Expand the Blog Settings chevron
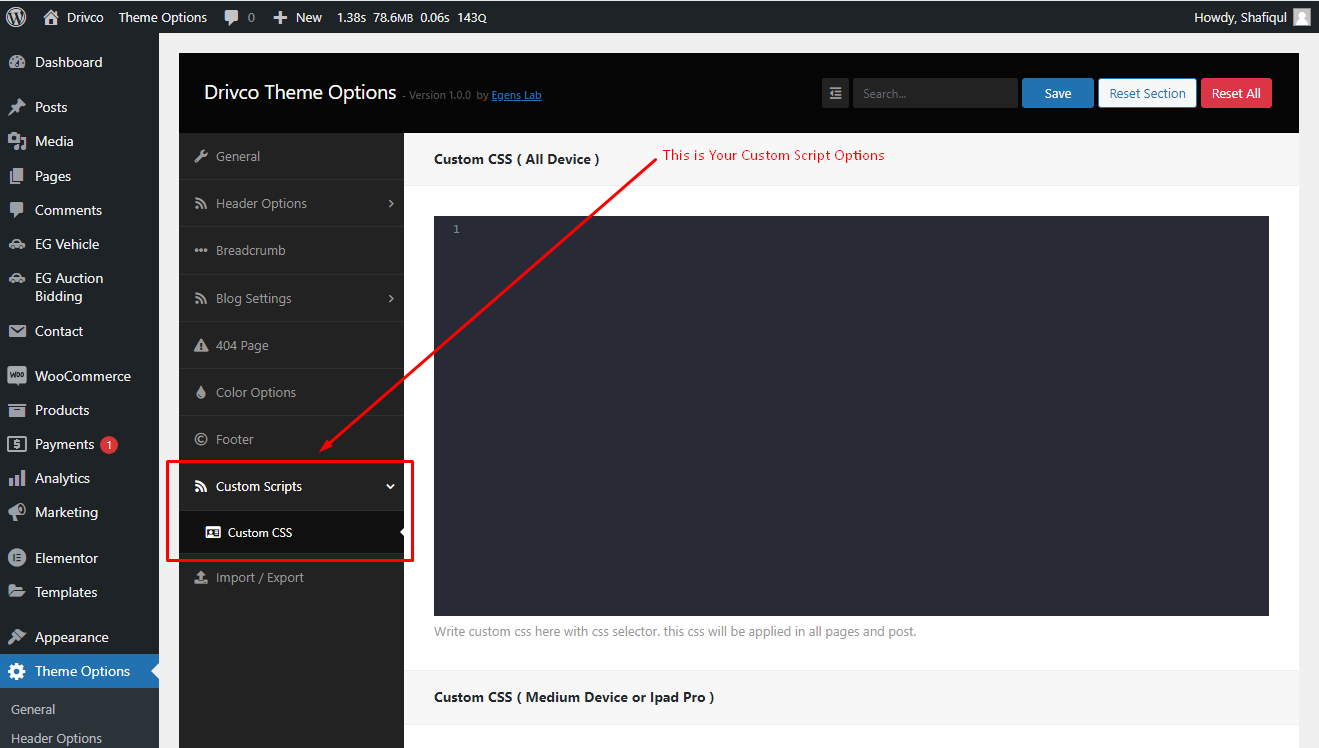Screen dimensions: 1319x748 pos(391,298)
